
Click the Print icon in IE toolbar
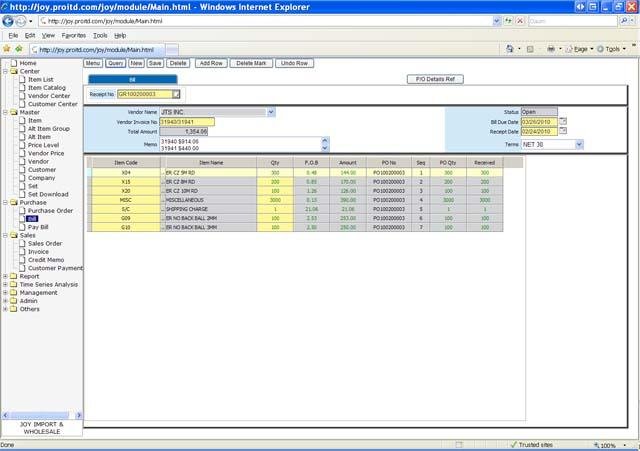pyautogui.click(x=551, y=49)
